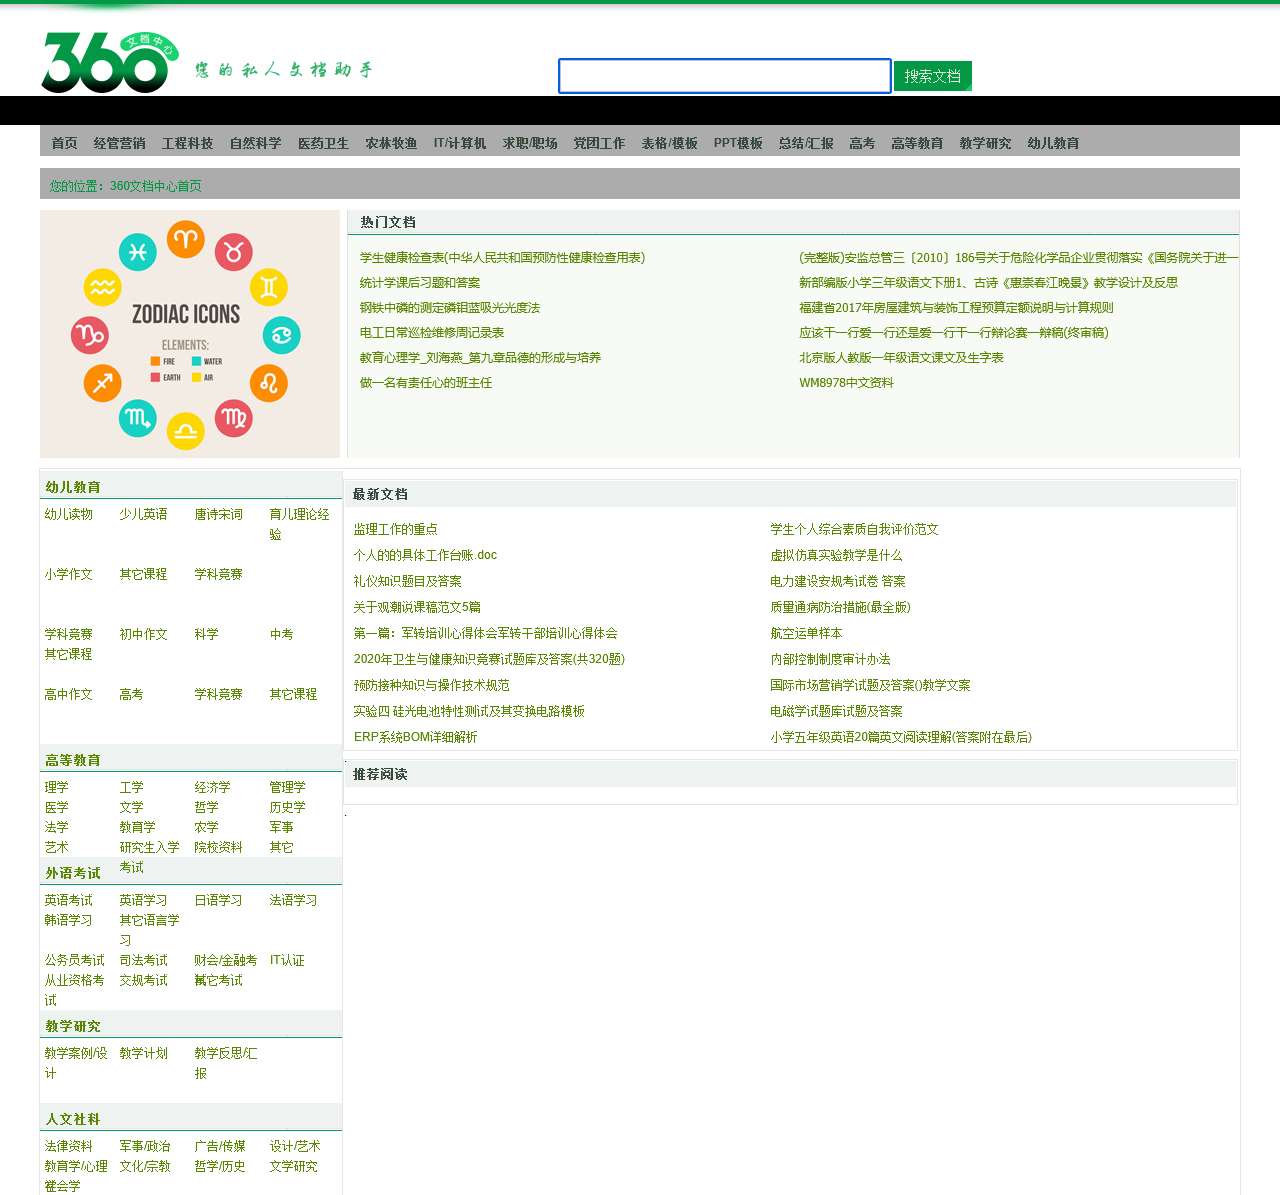Open the 监理工作的重点 latest document link

point(395,529)
